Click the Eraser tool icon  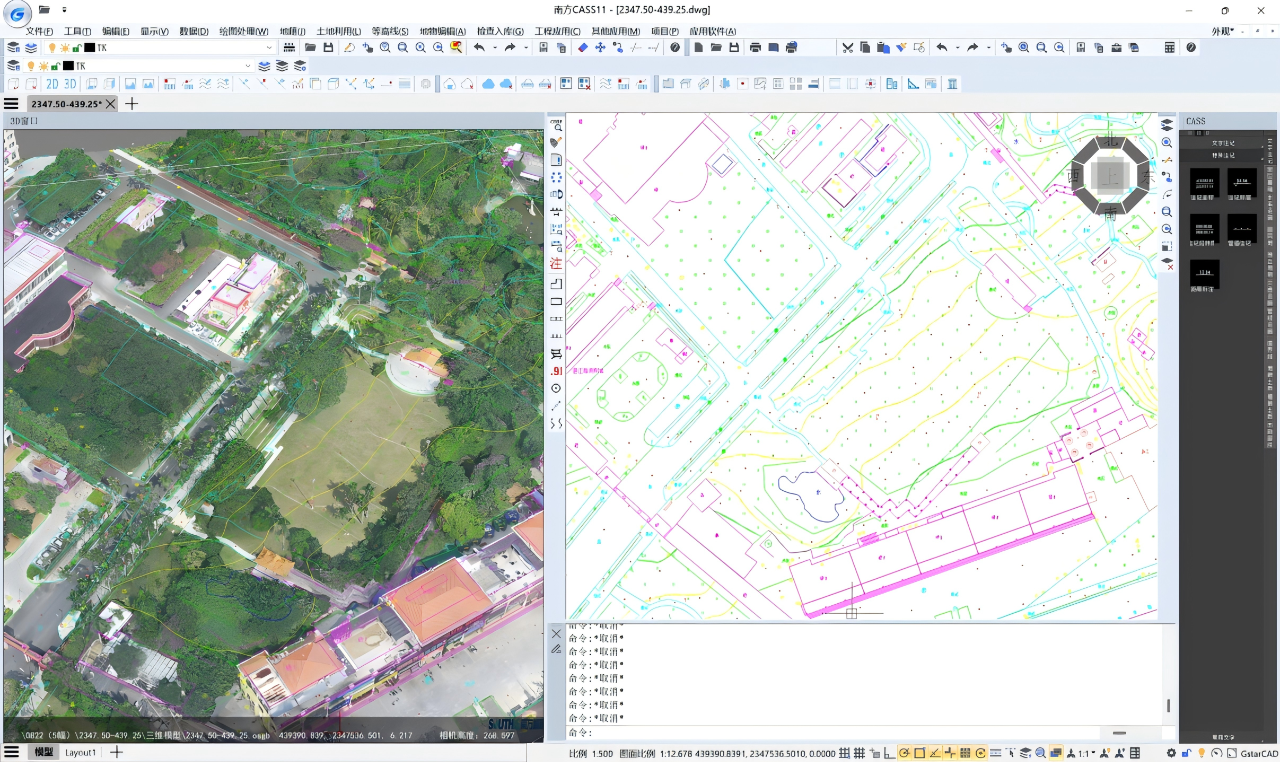582,47
